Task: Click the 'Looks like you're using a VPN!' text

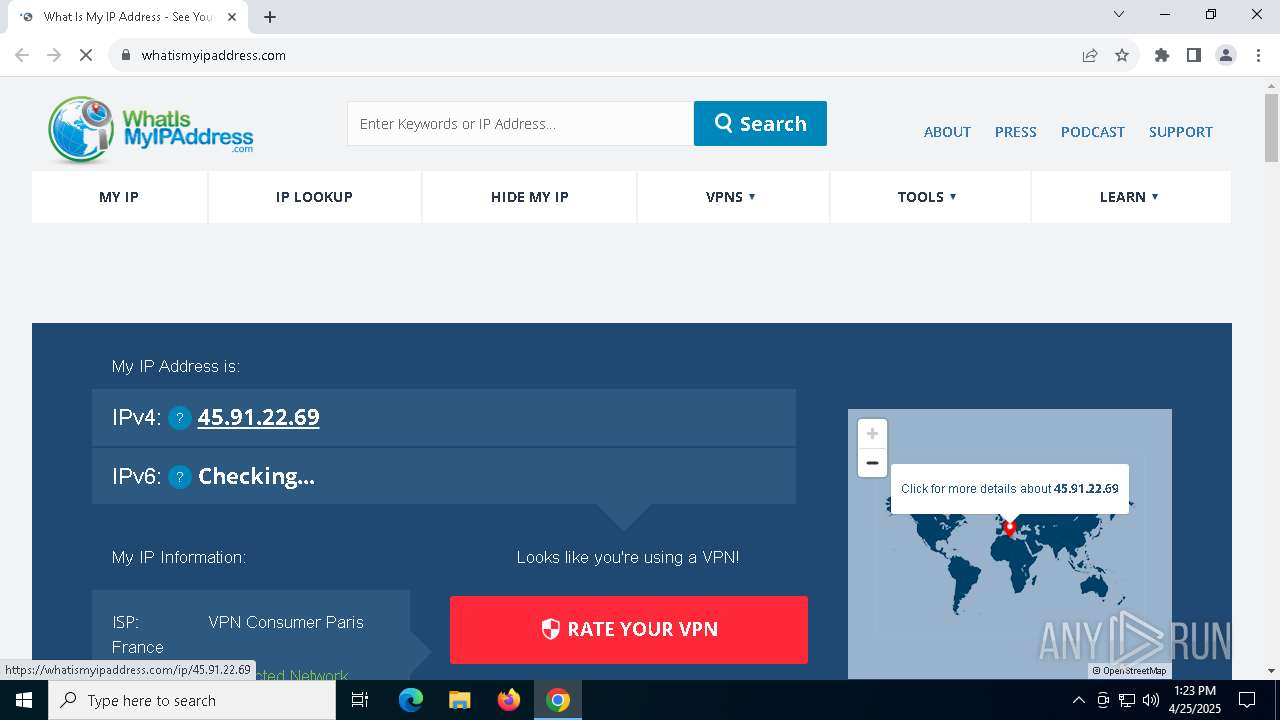Action: click(628, 557)
